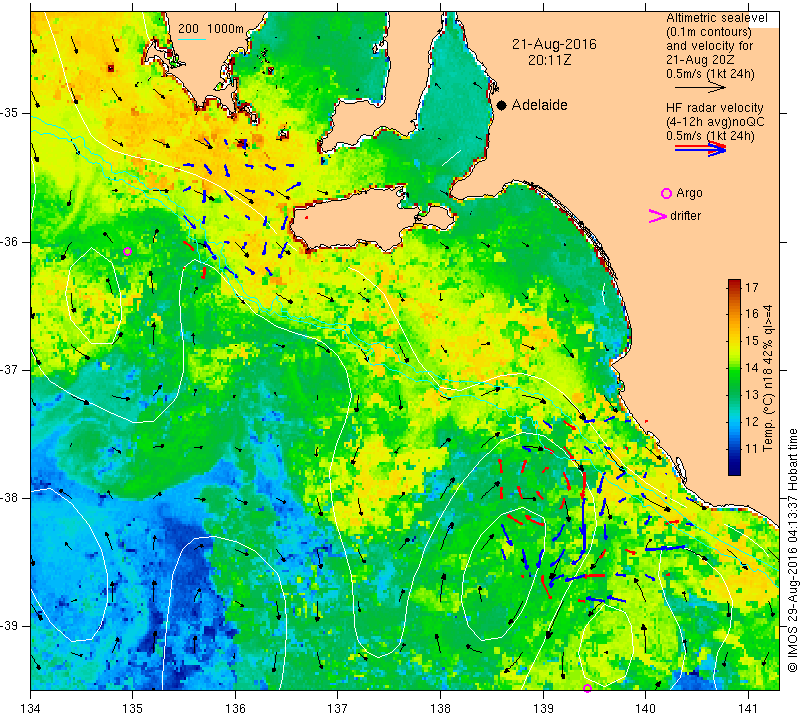The width and height of the screenshot is (800, 720).
Task: Click the black Adelaide city dot marker
Action: click(502, 105)
